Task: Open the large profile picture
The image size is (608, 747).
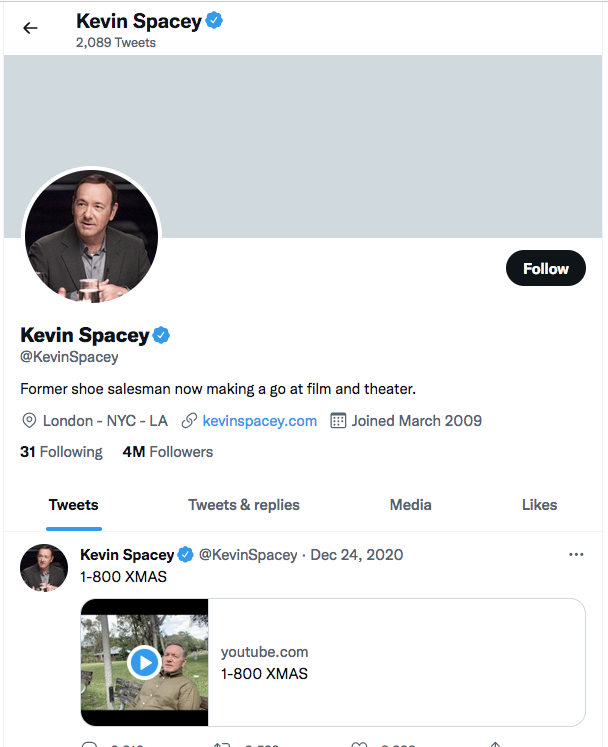Action: (91, 236)
